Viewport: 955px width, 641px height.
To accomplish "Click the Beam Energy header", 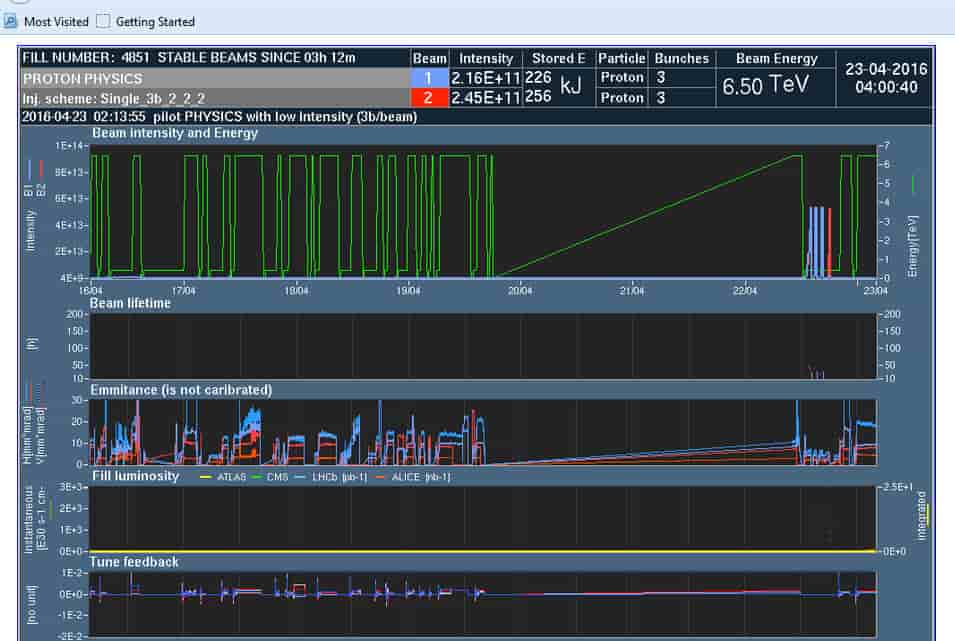I will click(x=777, y=58).
